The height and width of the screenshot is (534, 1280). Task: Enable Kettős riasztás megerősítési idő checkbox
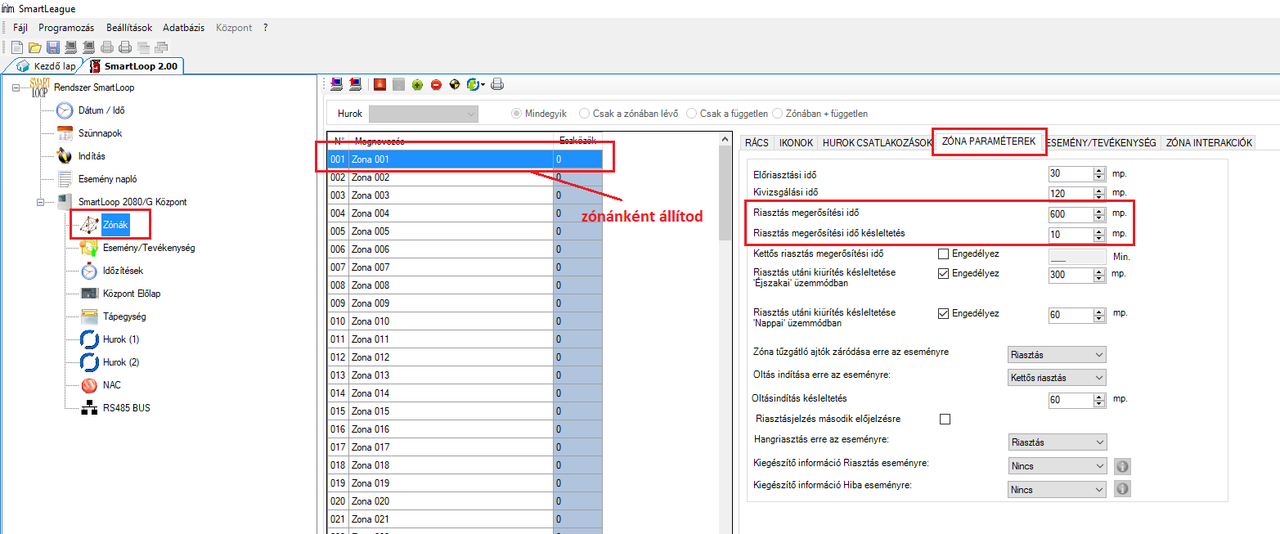tap(943, 254)
